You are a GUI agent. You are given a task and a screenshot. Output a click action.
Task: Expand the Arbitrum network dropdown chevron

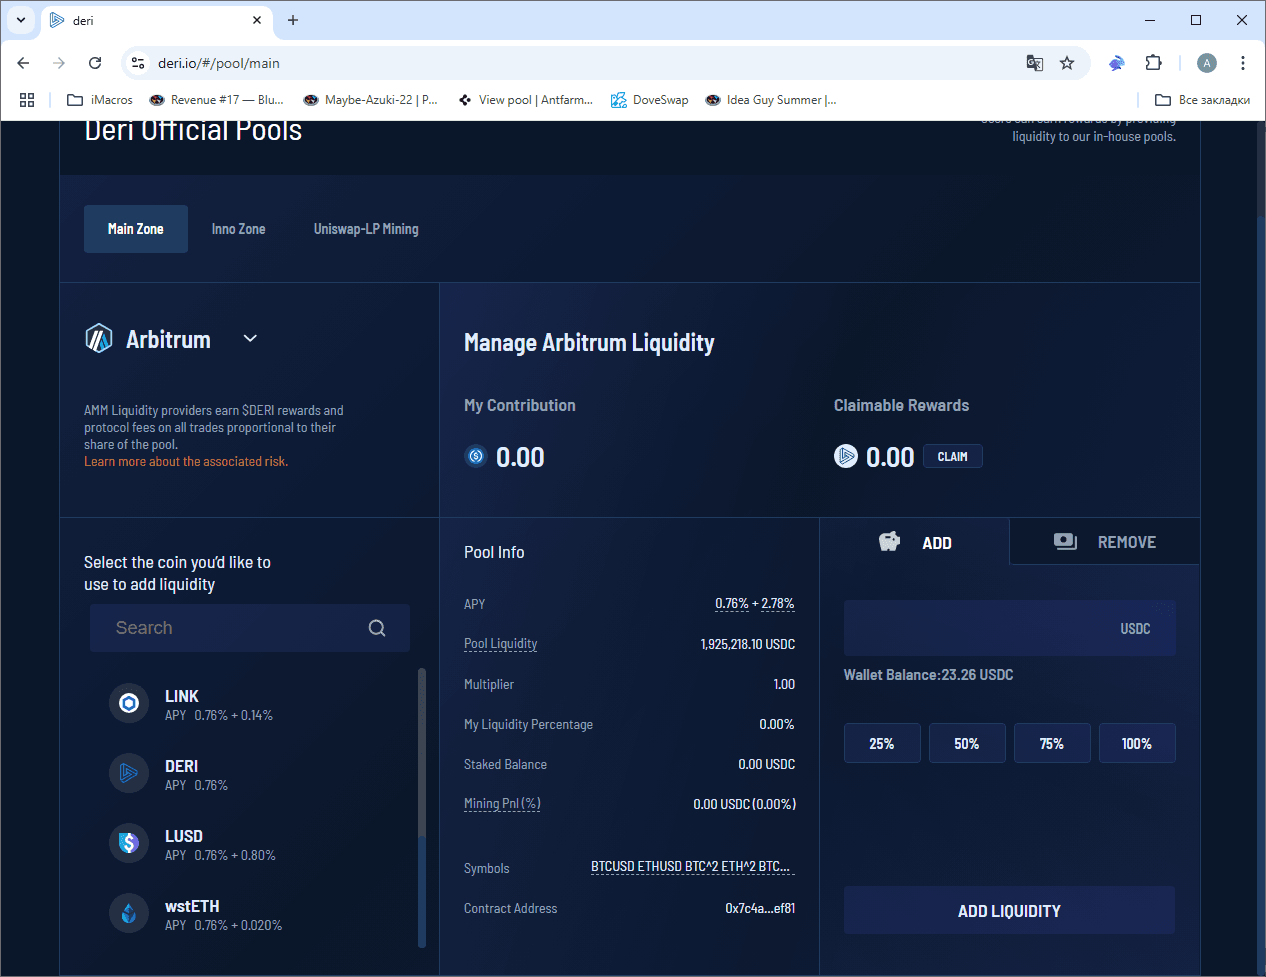pyautogui.click(x=250, y=339)
